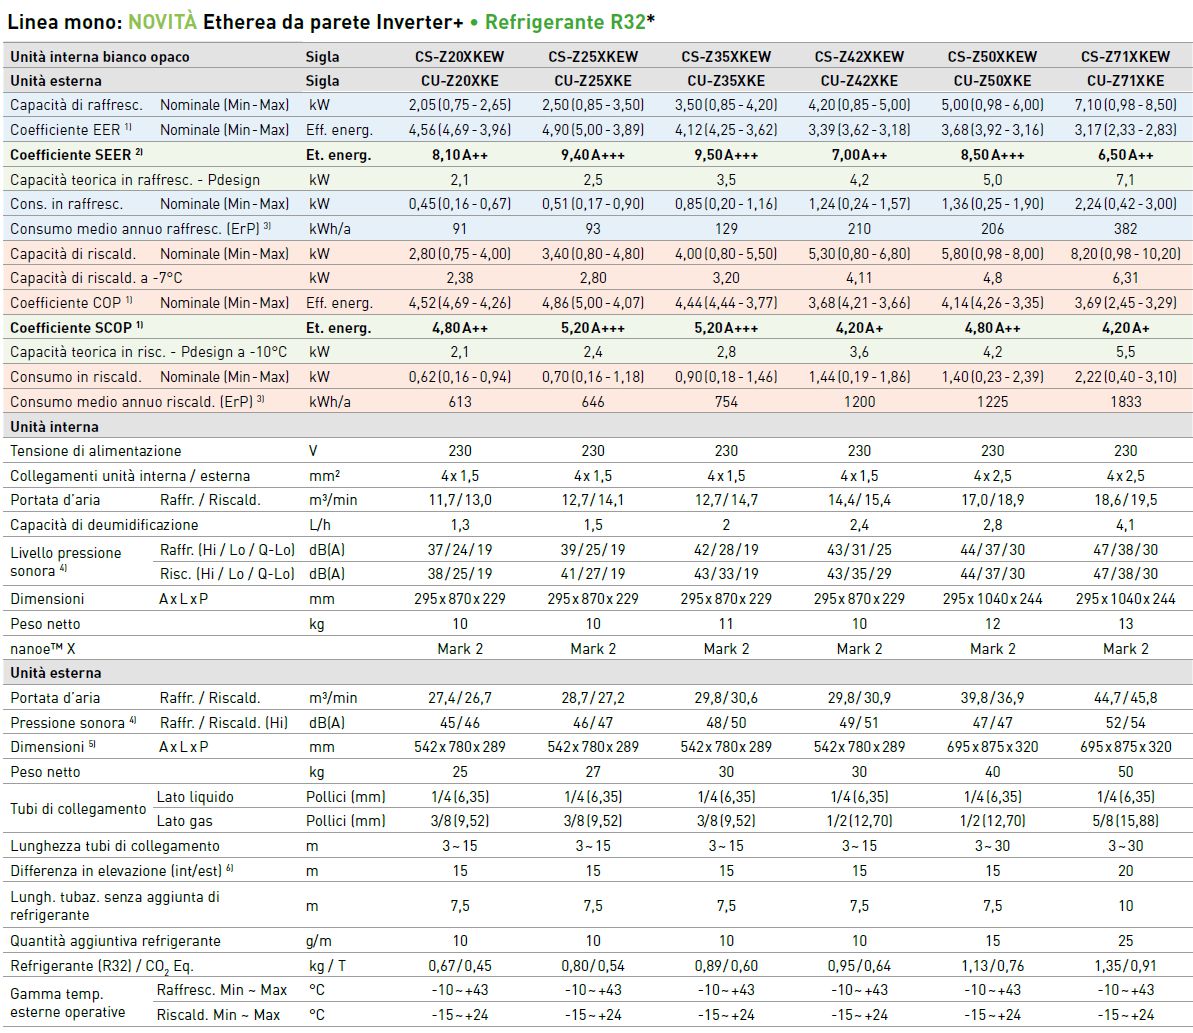Screen dimensions: 1193x1033
Task: Select the nanoe X row label
Action: 43,649
